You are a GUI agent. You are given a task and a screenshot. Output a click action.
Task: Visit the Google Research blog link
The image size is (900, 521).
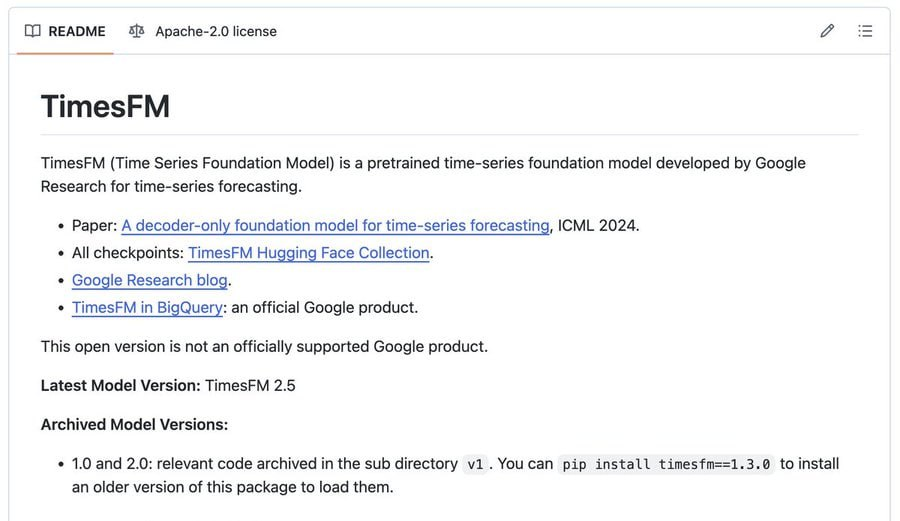[x=150, y=280]
